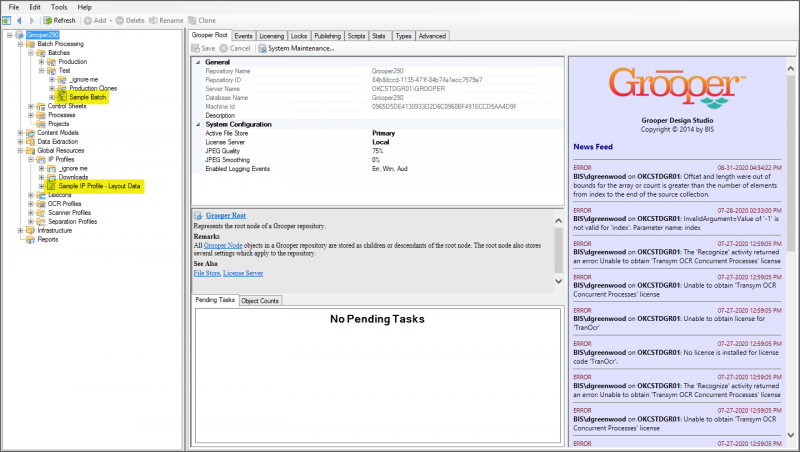Click the Rename toolbar button

click(x=166, y=20)
